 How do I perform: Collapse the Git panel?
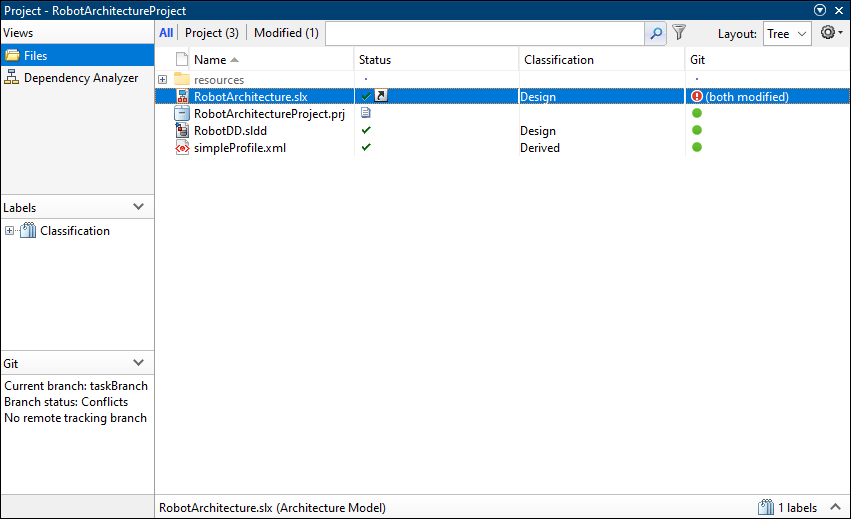139,364
